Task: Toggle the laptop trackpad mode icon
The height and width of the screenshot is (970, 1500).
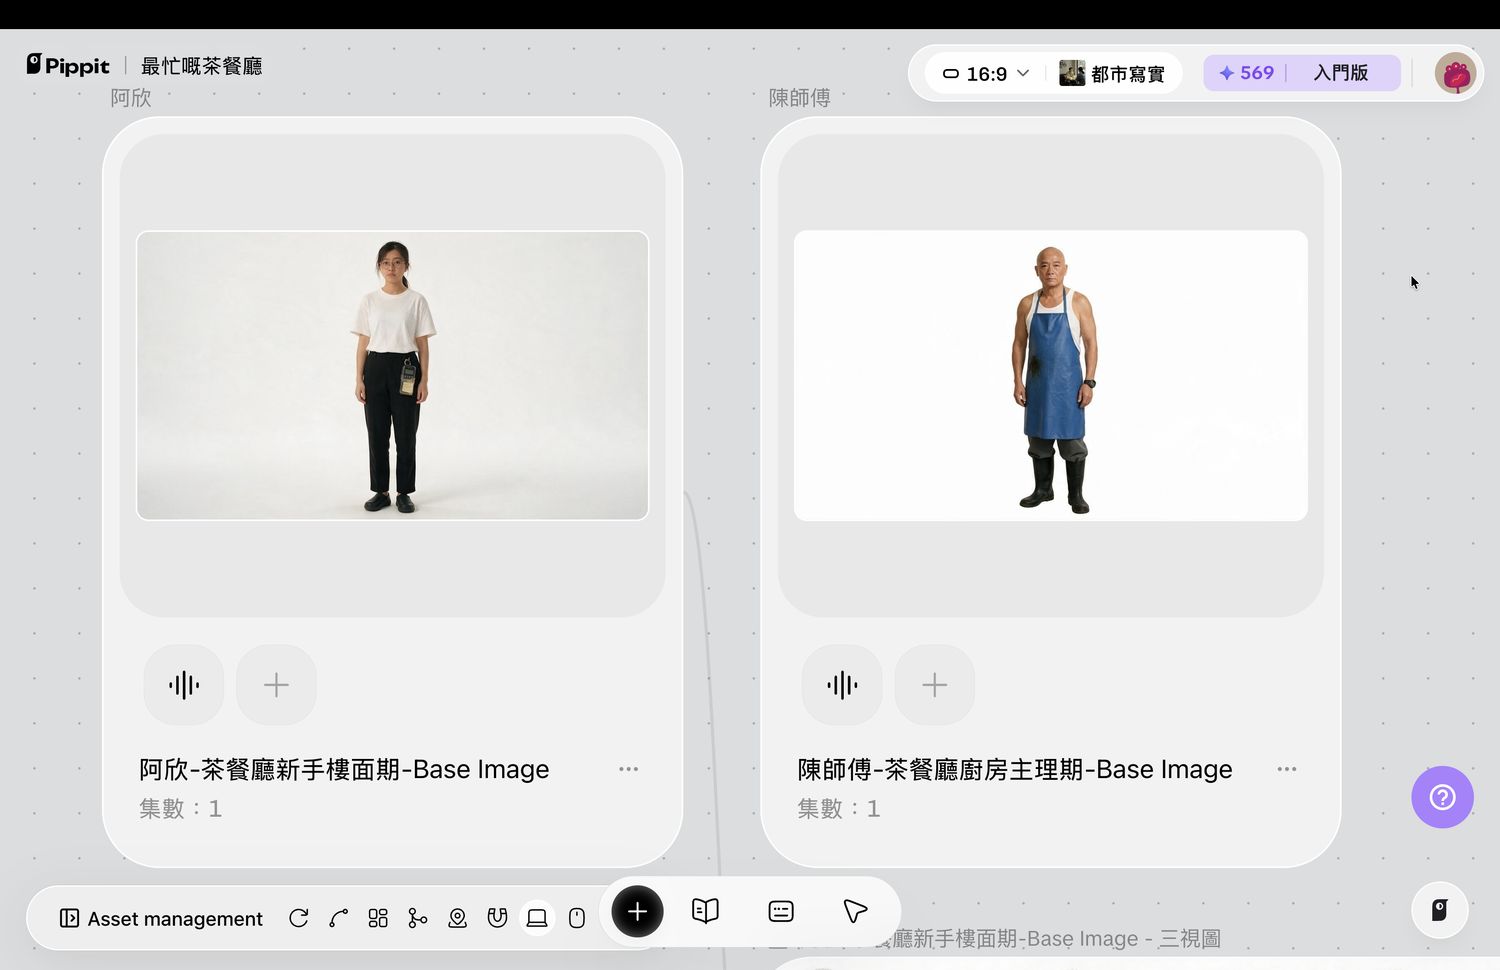Action: point(537,918)
